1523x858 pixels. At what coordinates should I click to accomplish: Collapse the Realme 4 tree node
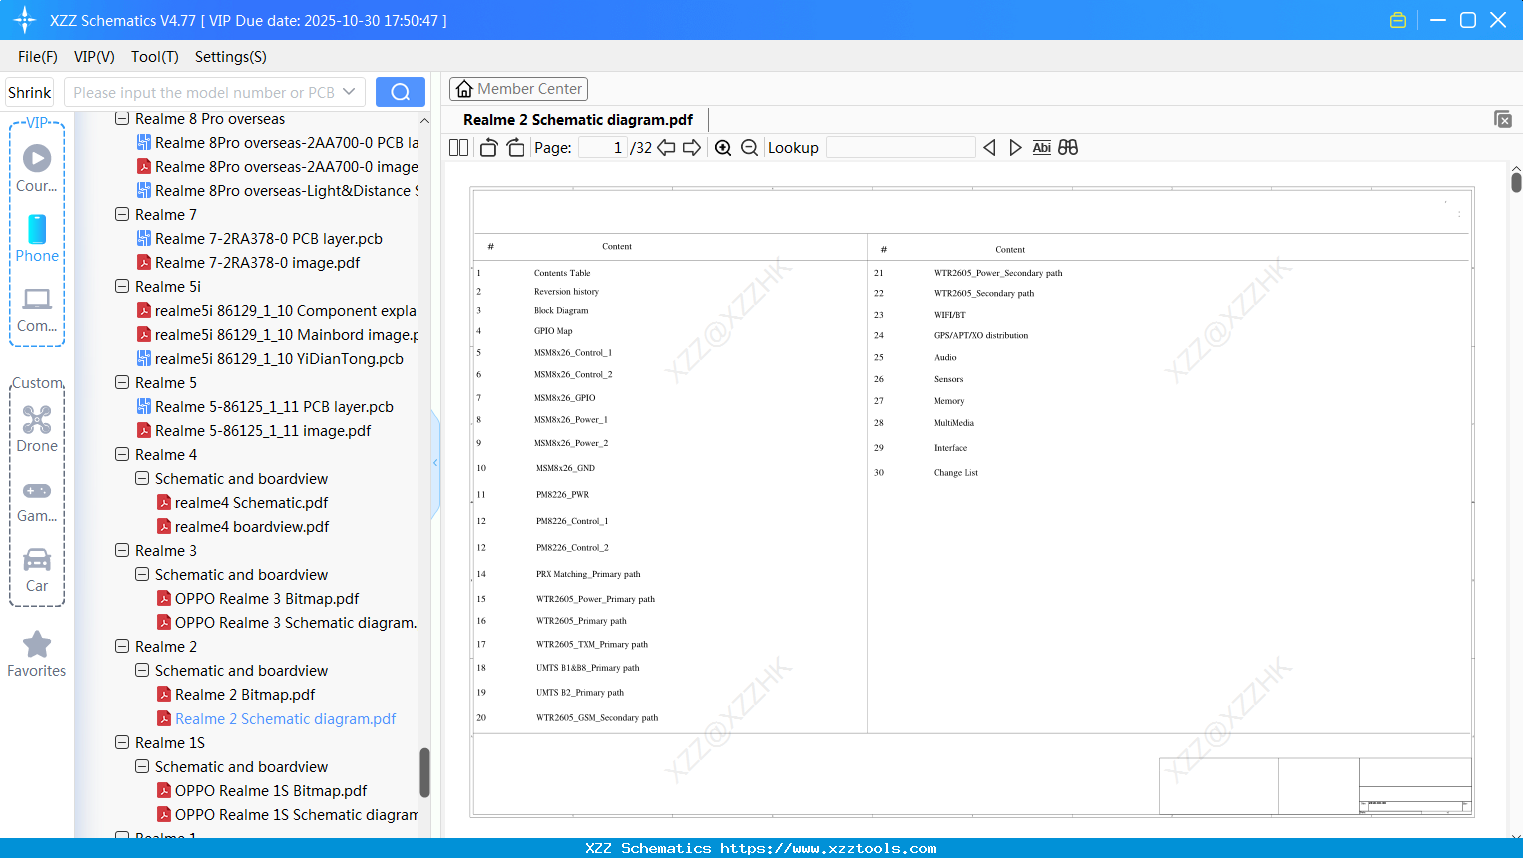[122, 455]
